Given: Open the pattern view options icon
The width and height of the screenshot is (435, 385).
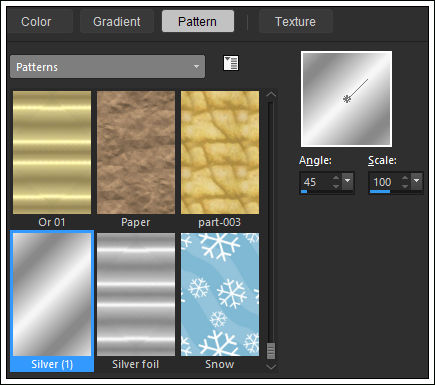Looking at the screenshot, I should tap(231, 63).
